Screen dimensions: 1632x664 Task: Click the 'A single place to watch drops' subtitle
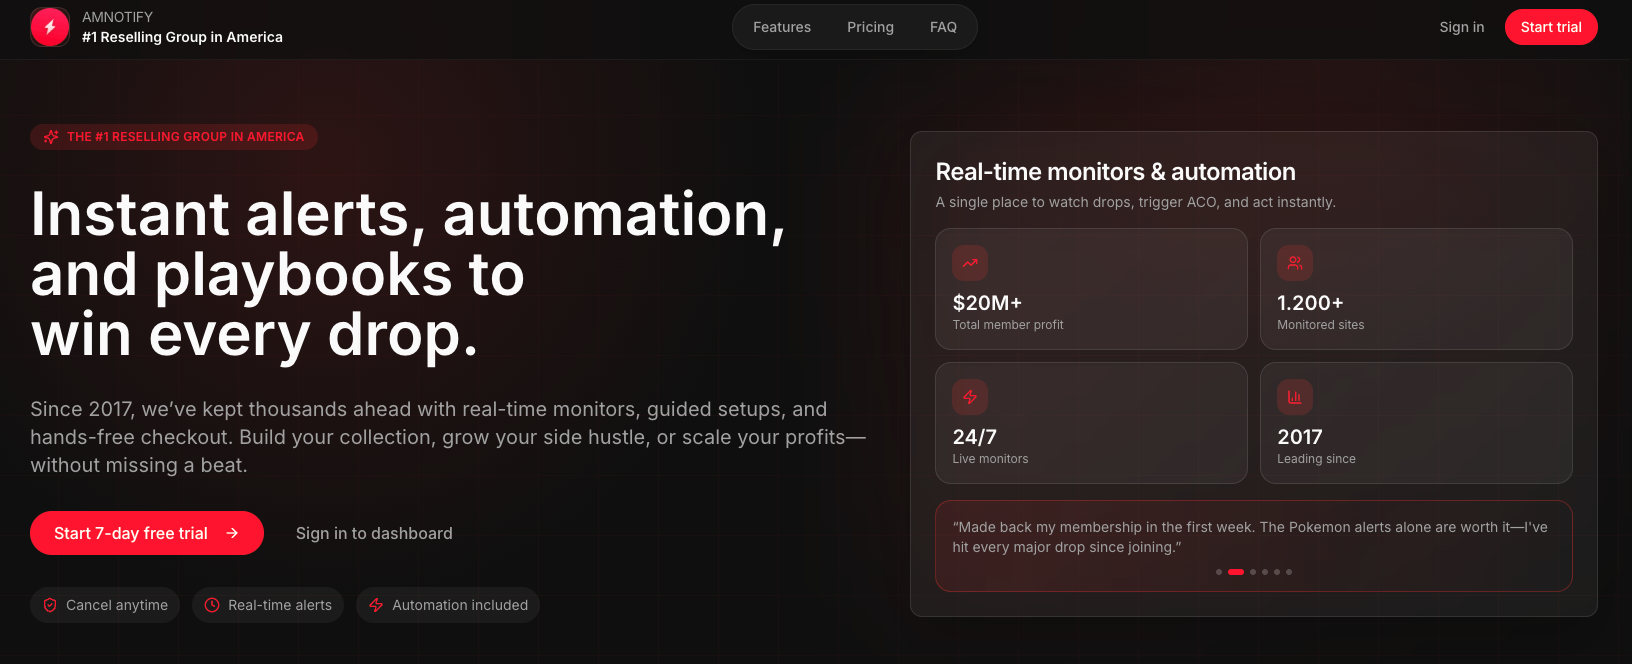click(1135, 202)
